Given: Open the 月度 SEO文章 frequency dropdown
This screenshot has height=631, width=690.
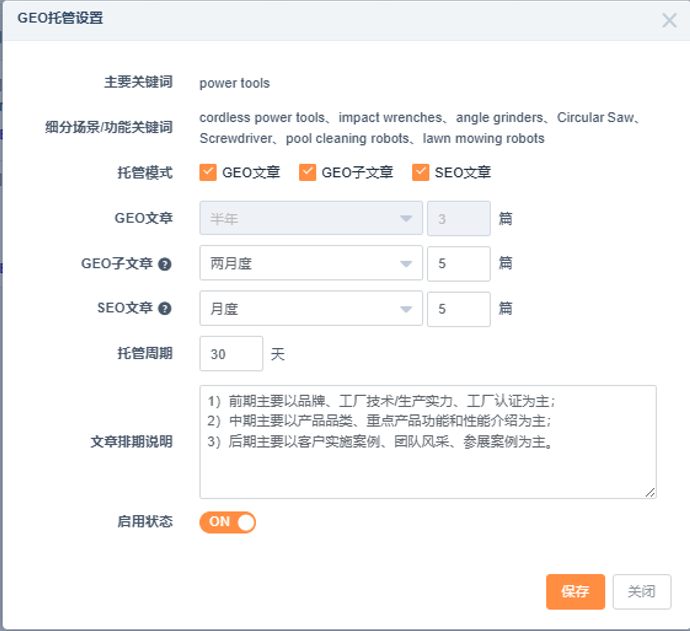Looking at the screenshot, I should 311,308.
